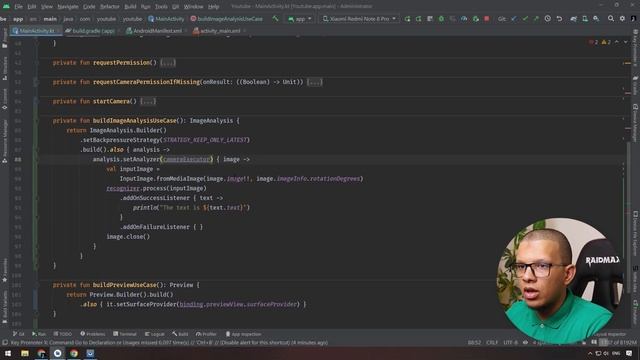Open File Explorer from taskbar
This screenshot has width=640, height=360.
[25, 353]
